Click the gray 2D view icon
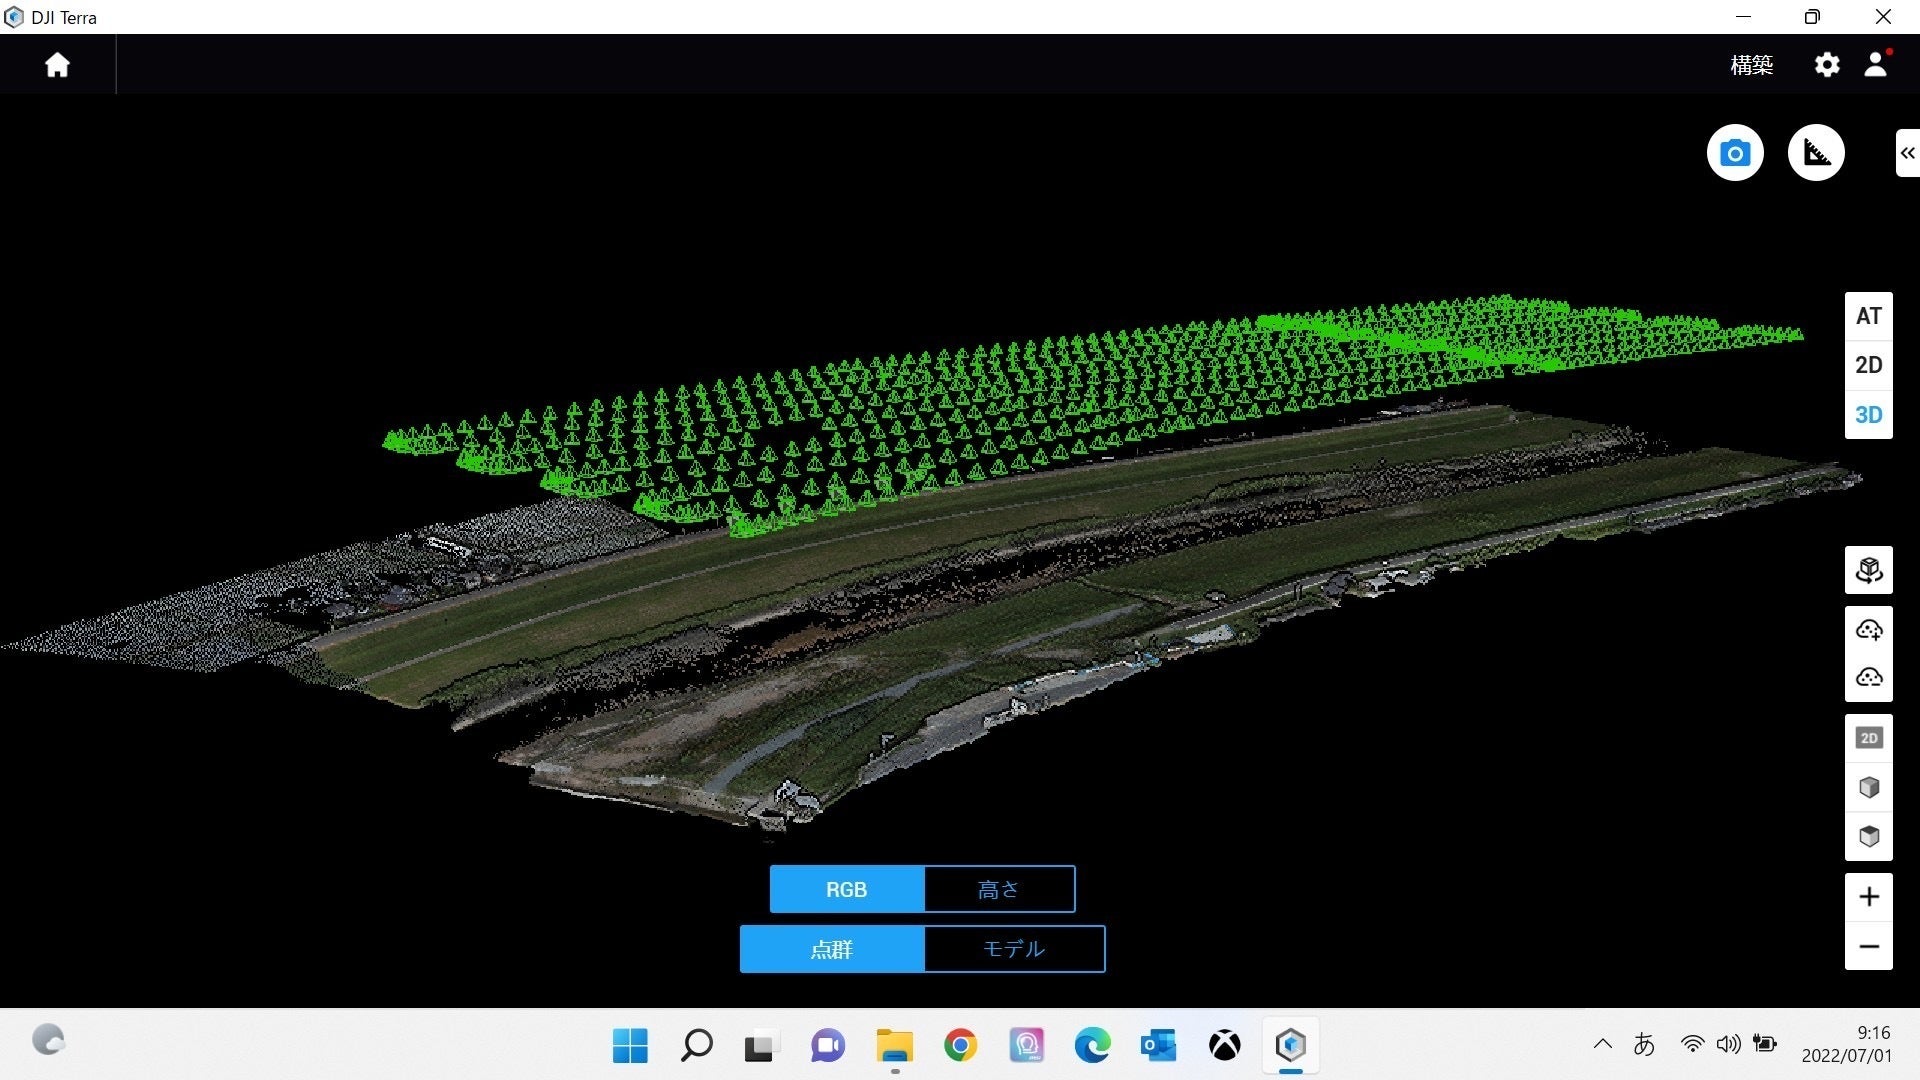 [x=1868, y=738]
